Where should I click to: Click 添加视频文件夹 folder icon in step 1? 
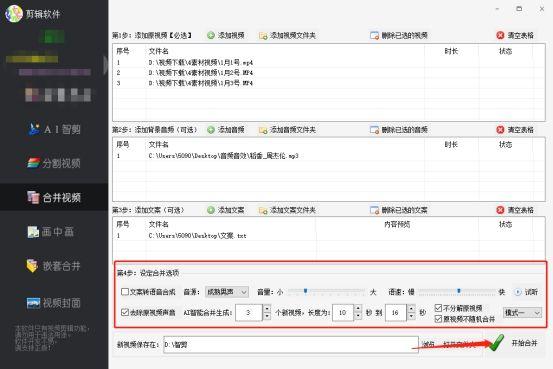click(263, 36)
